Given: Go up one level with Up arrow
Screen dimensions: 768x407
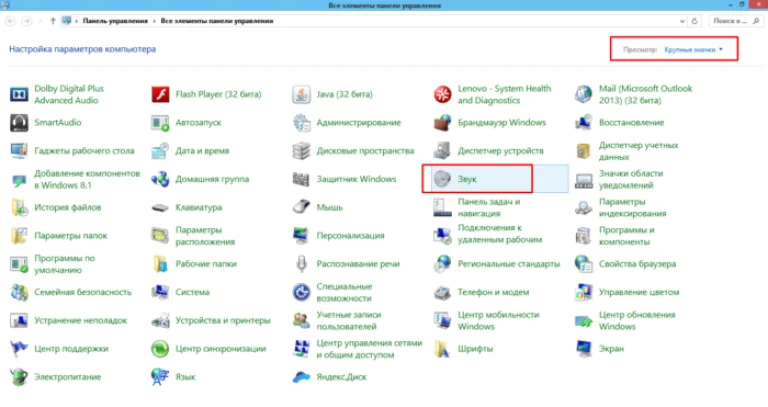Looking at the screenshot, I should point(53,21).
